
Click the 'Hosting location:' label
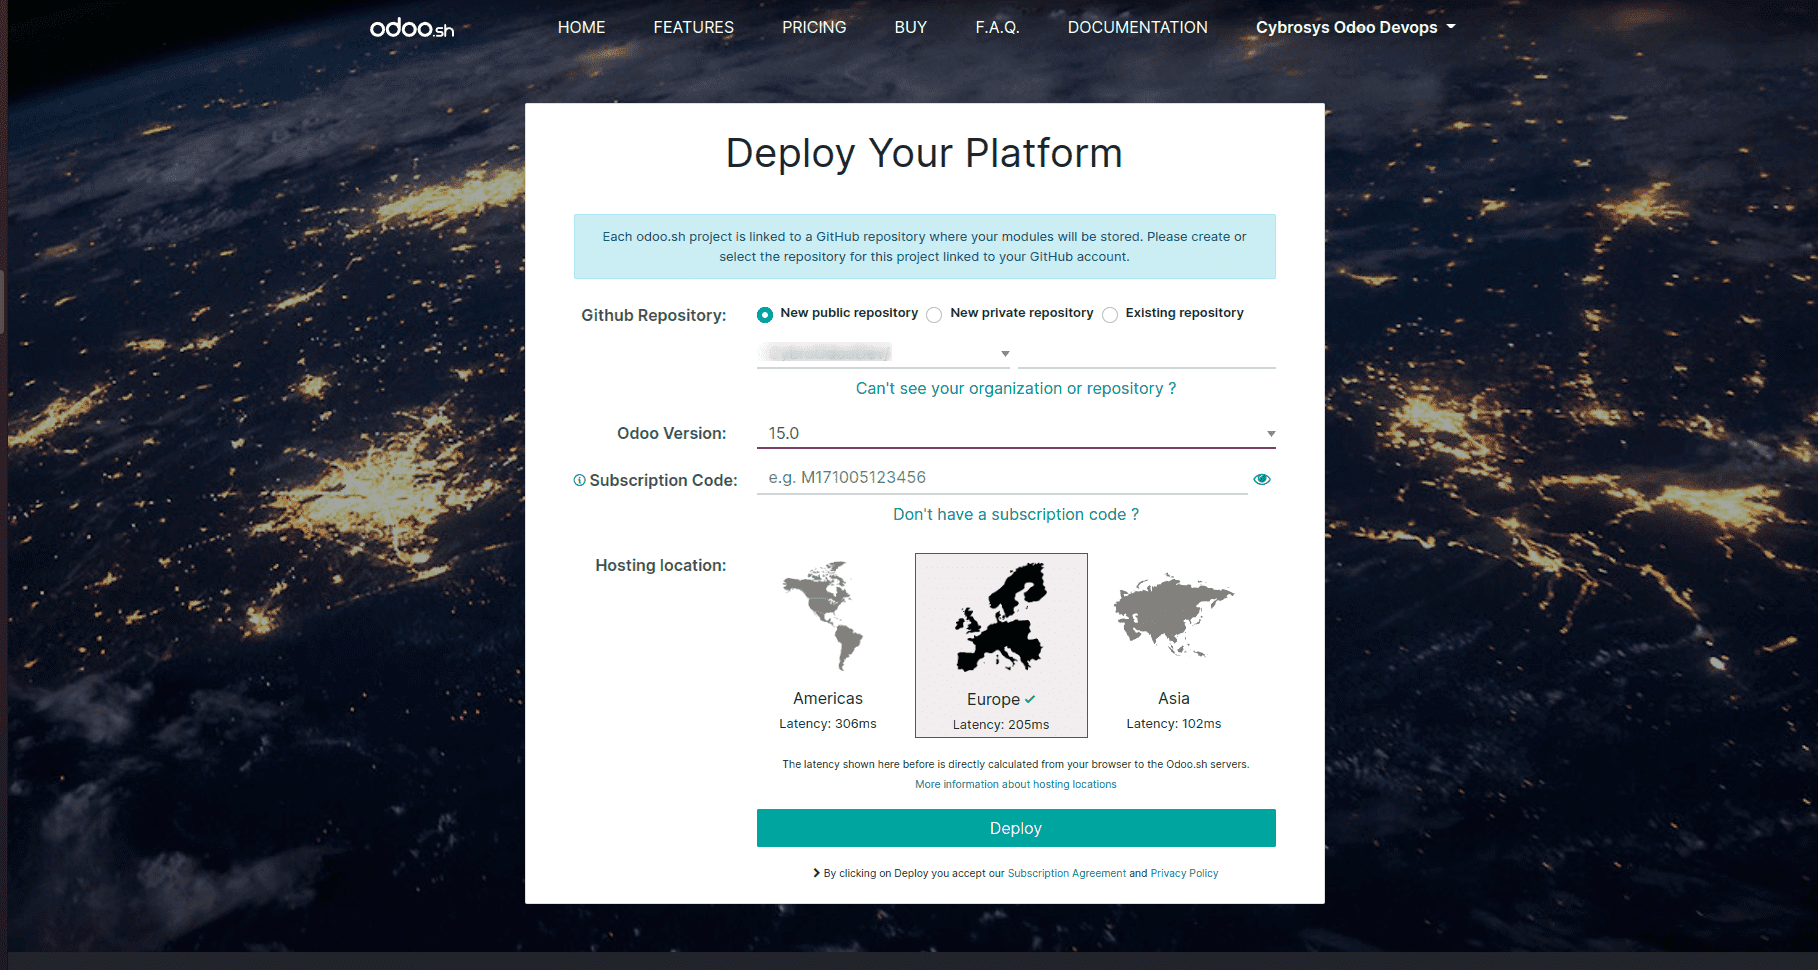661,565
